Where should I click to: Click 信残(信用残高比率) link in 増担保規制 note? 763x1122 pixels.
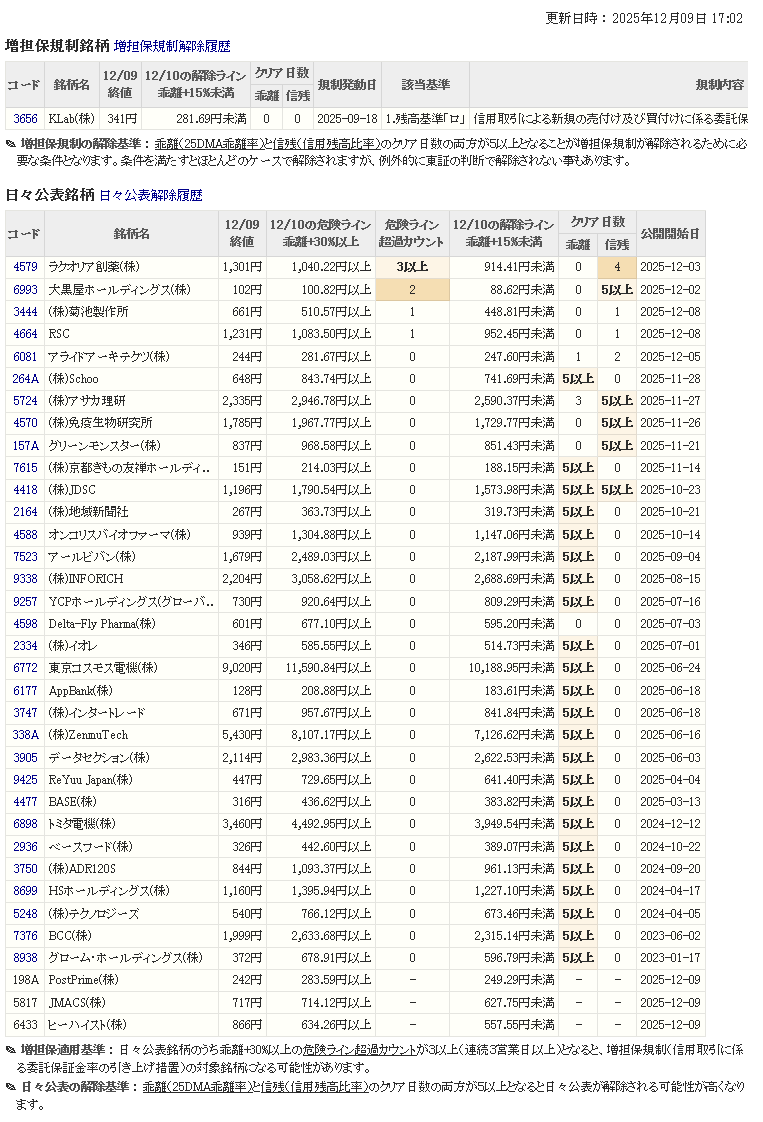pos(325,144)
